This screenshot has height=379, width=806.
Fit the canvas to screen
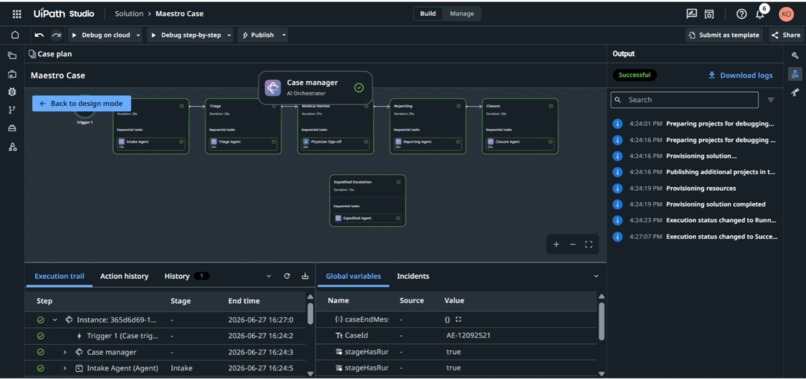pyautogui.click(x=589, y=245)
